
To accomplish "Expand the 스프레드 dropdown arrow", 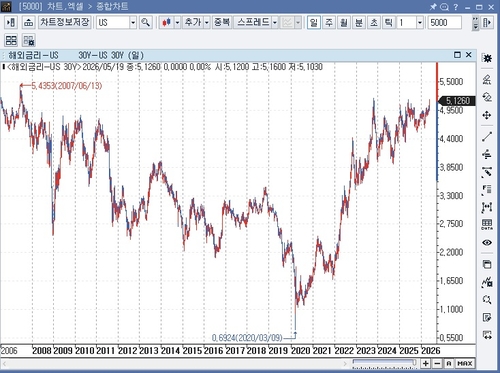I will tap(275, 23).
